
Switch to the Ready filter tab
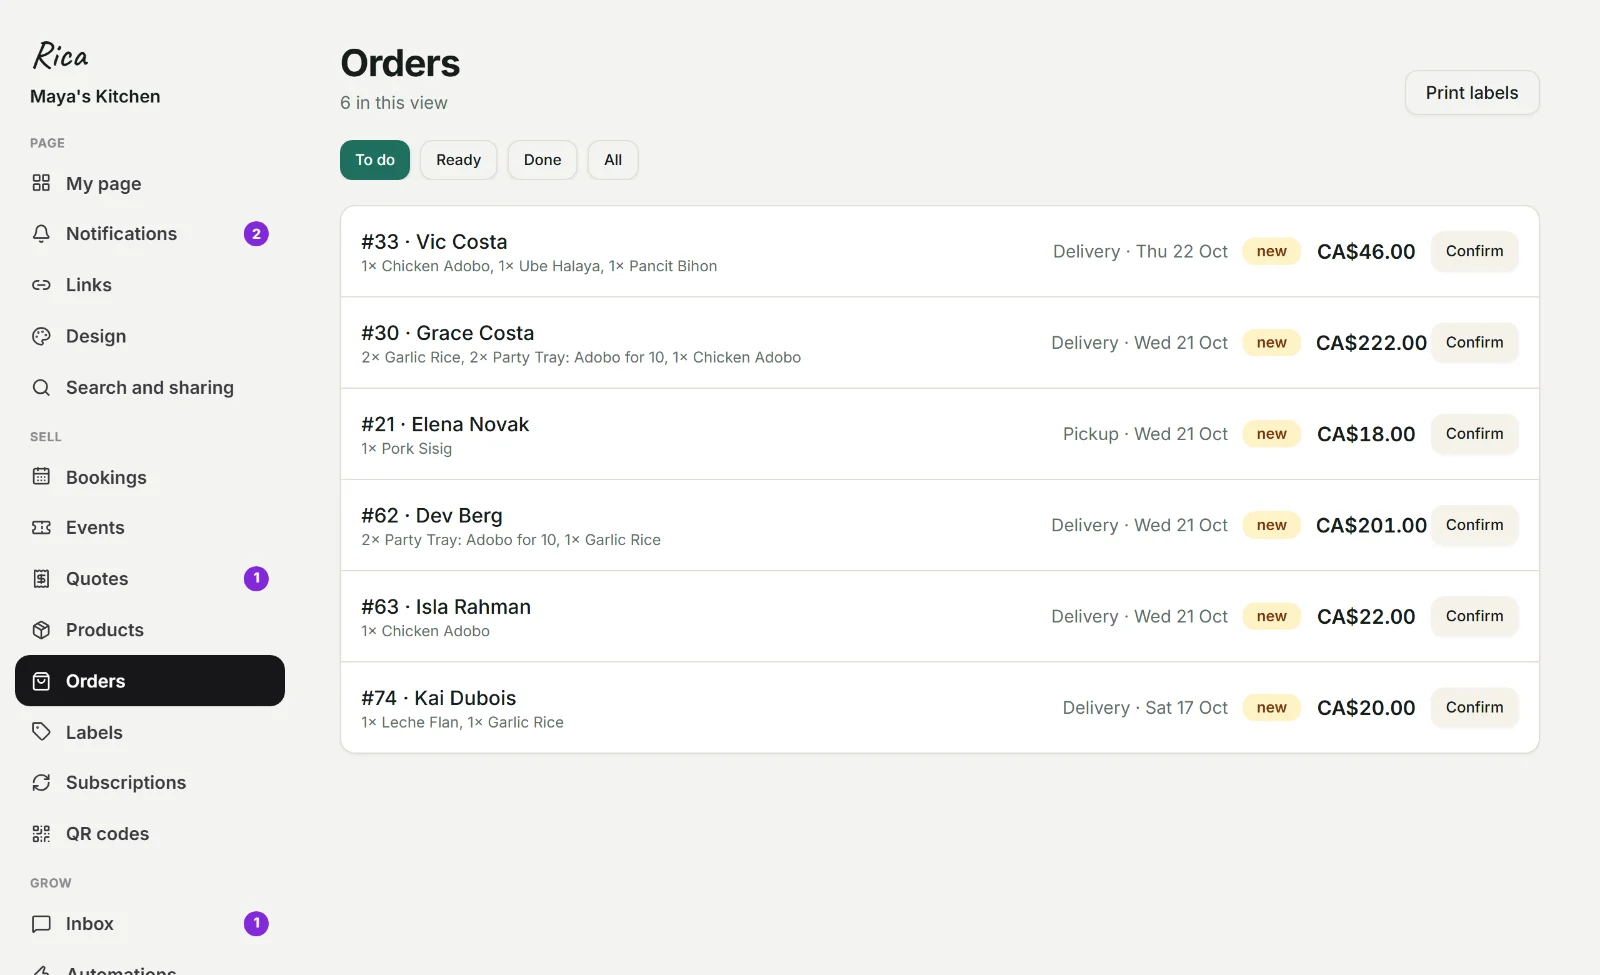[458, 160]
